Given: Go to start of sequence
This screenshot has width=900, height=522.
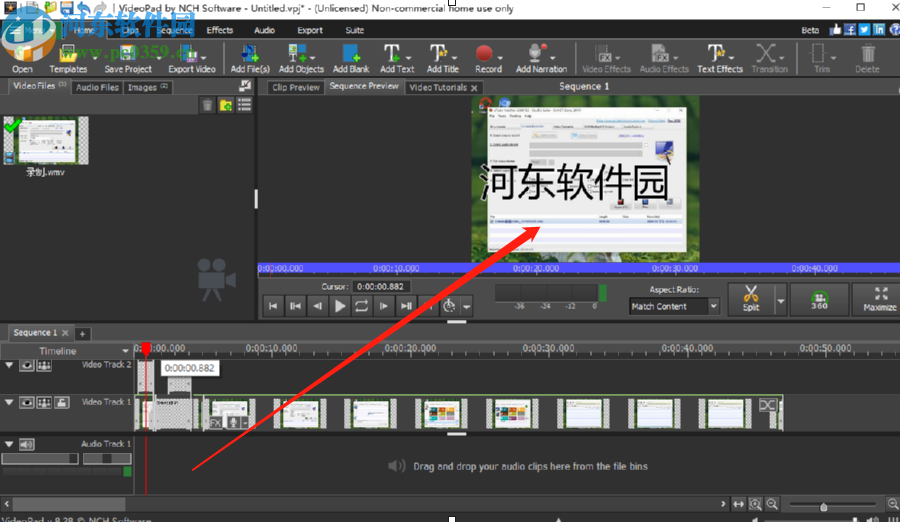Looking at the screenshot, I should tap(273, 306).
